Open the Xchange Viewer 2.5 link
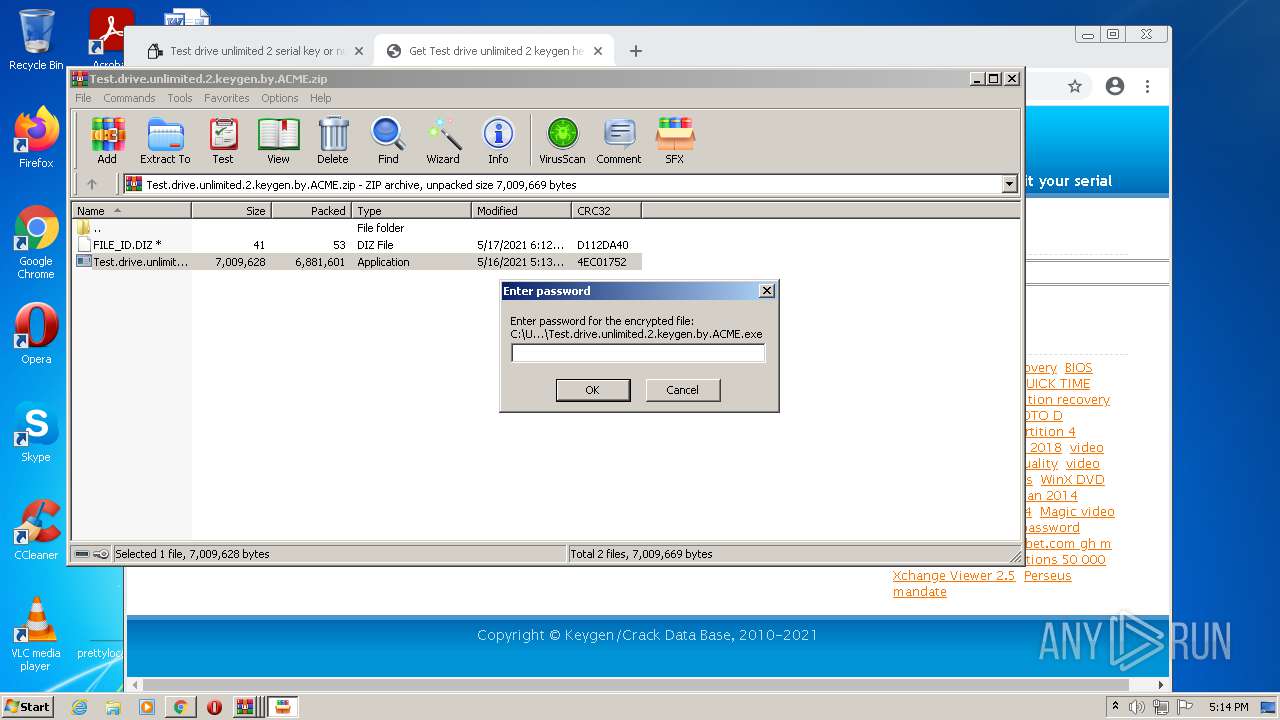This screenshot has height=720, width=1280. 954,576
